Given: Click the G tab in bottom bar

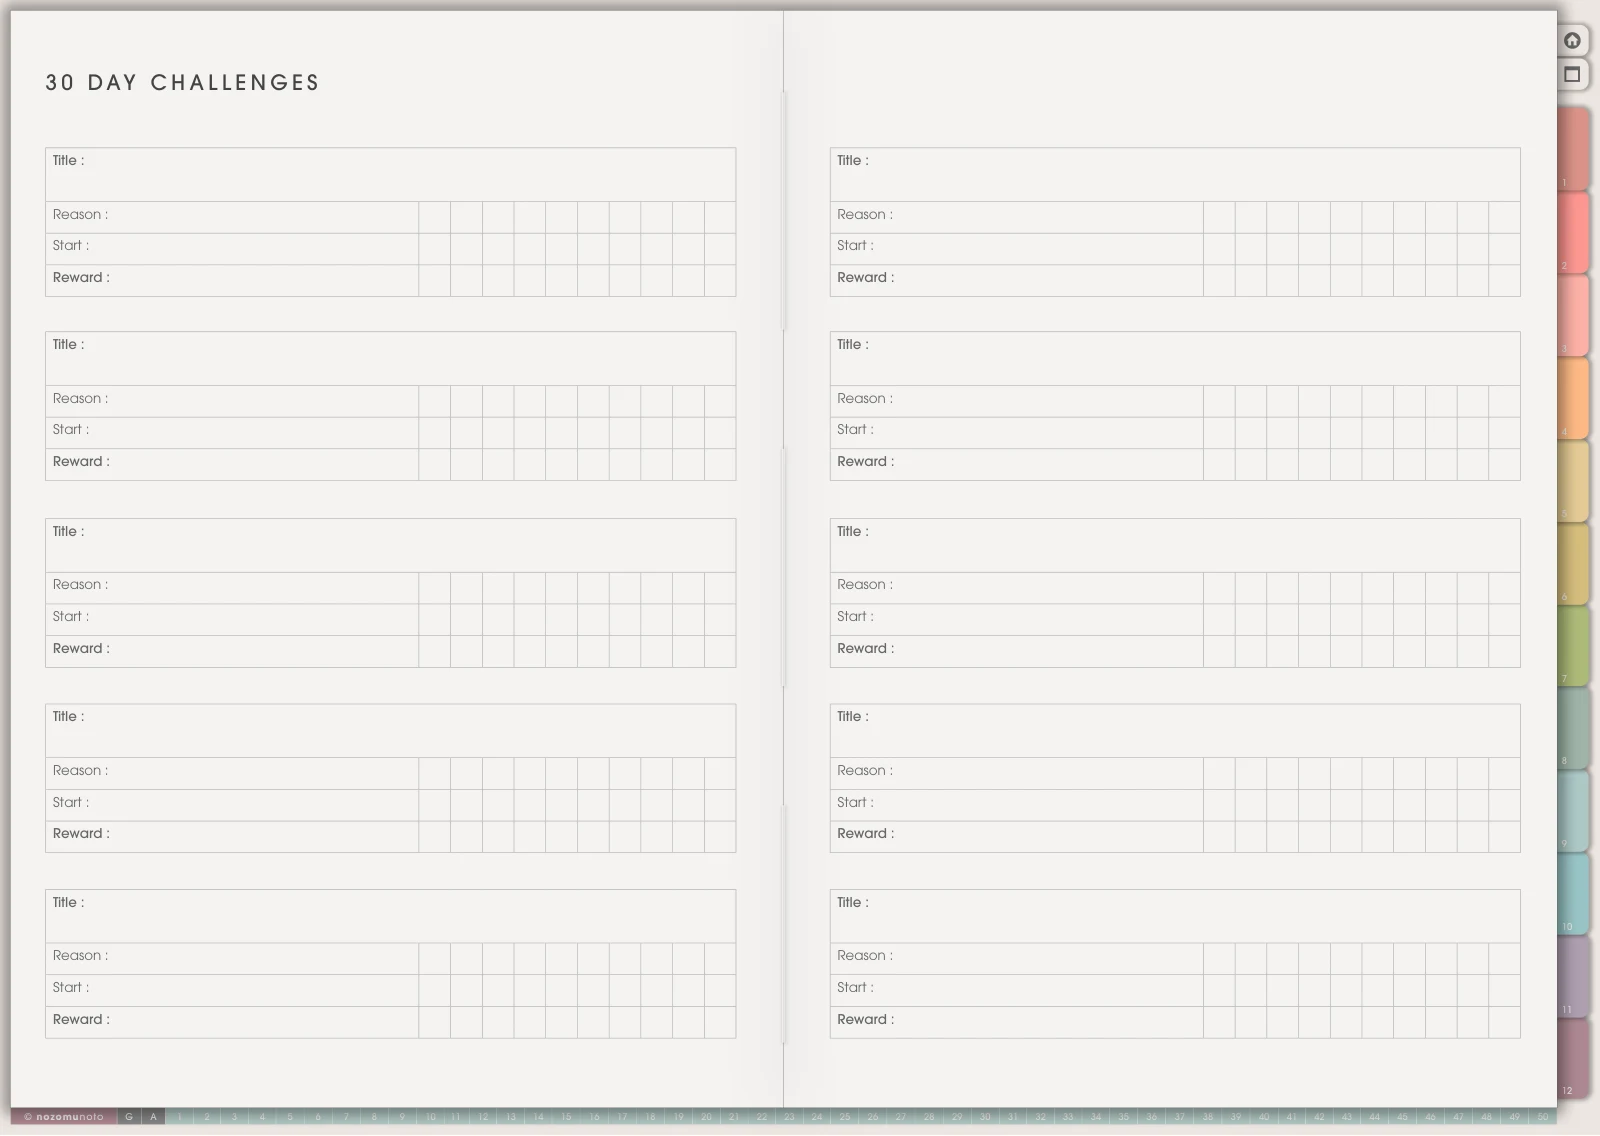Looking at the screenshot, I should coord(129,1117).
